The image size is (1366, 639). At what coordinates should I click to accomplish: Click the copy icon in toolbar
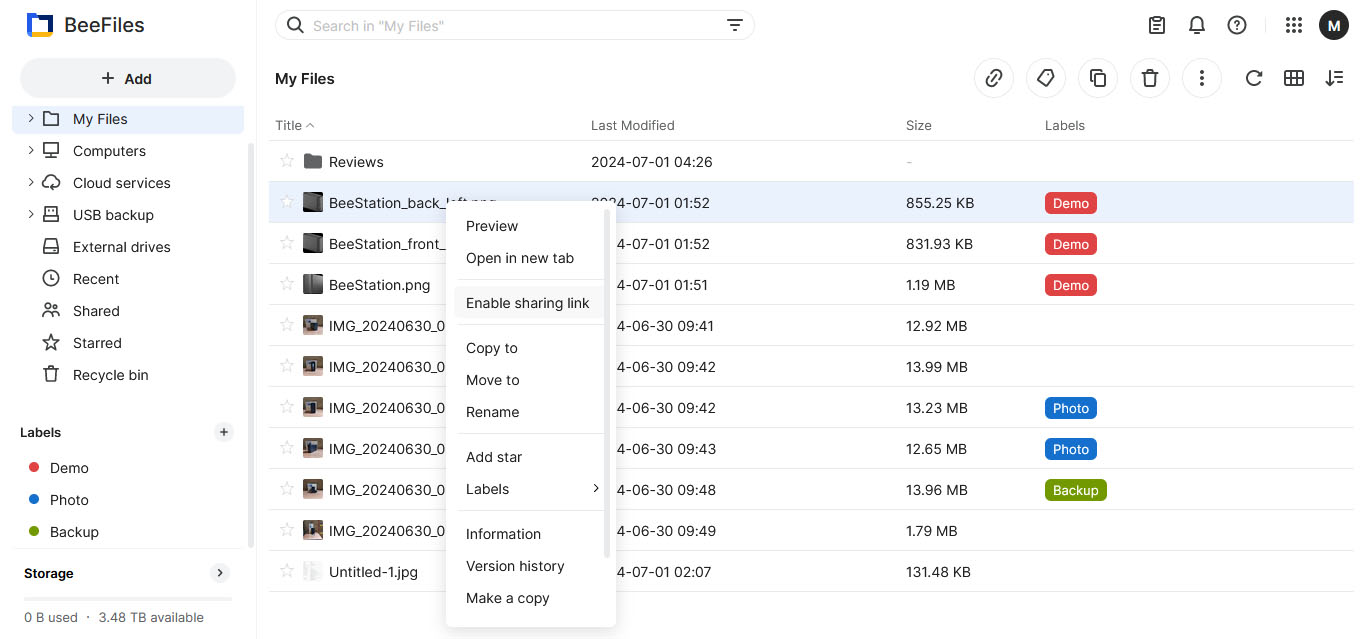click(1098, 78)
